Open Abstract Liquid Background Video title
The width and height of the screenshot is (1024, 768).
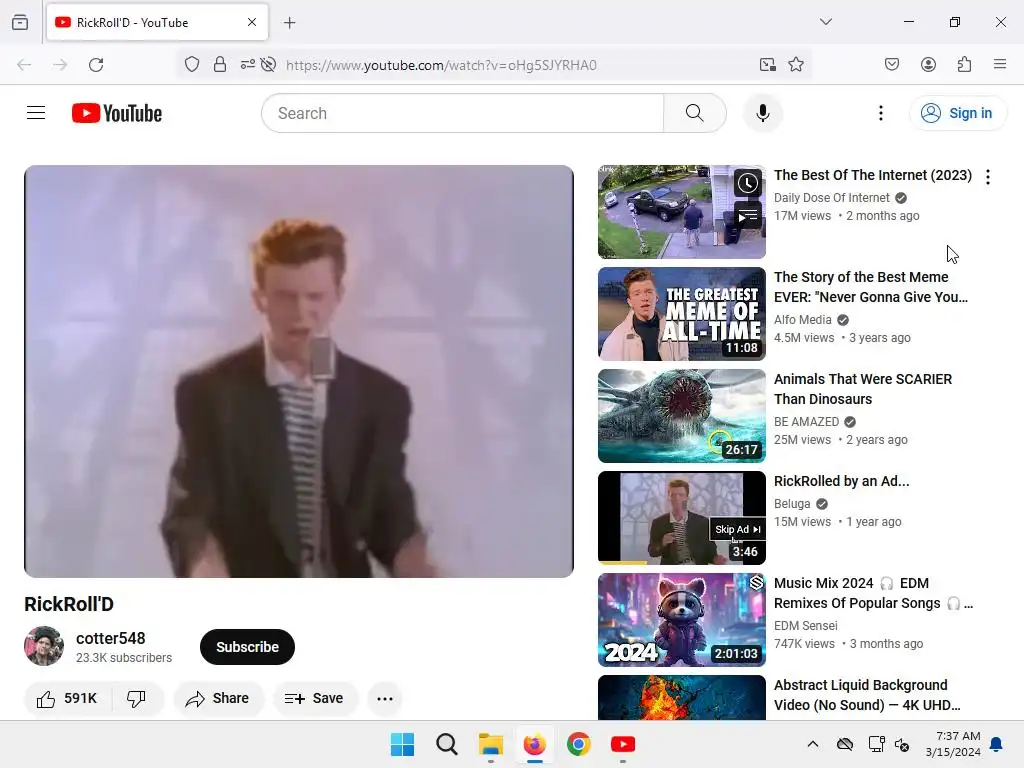coord(867,695)
